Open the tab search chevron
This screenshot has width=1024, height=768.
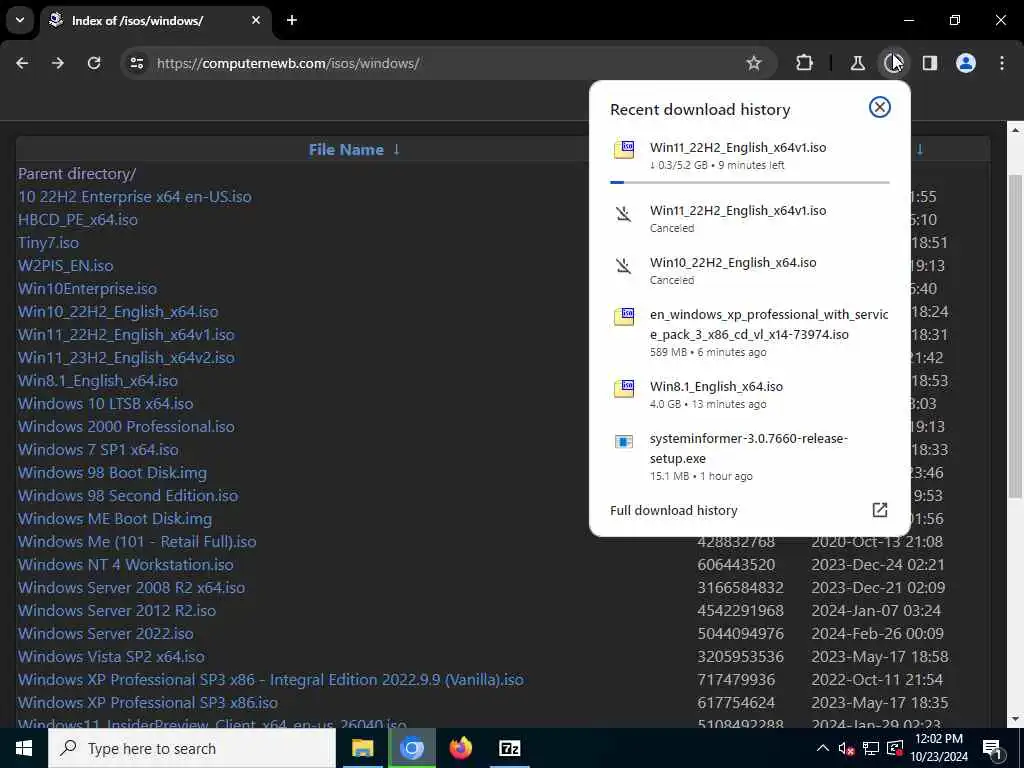tap(20, 20)
